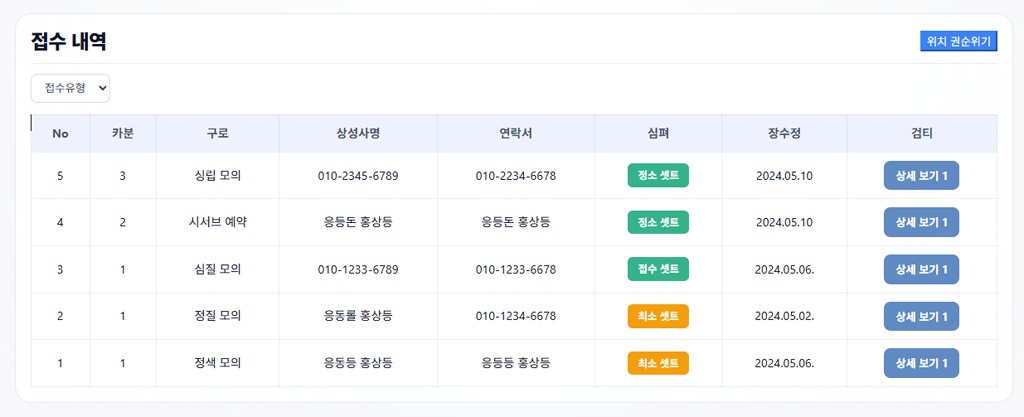Click the No column header
Screen dimensions: 1024x417
pos(60,134)
